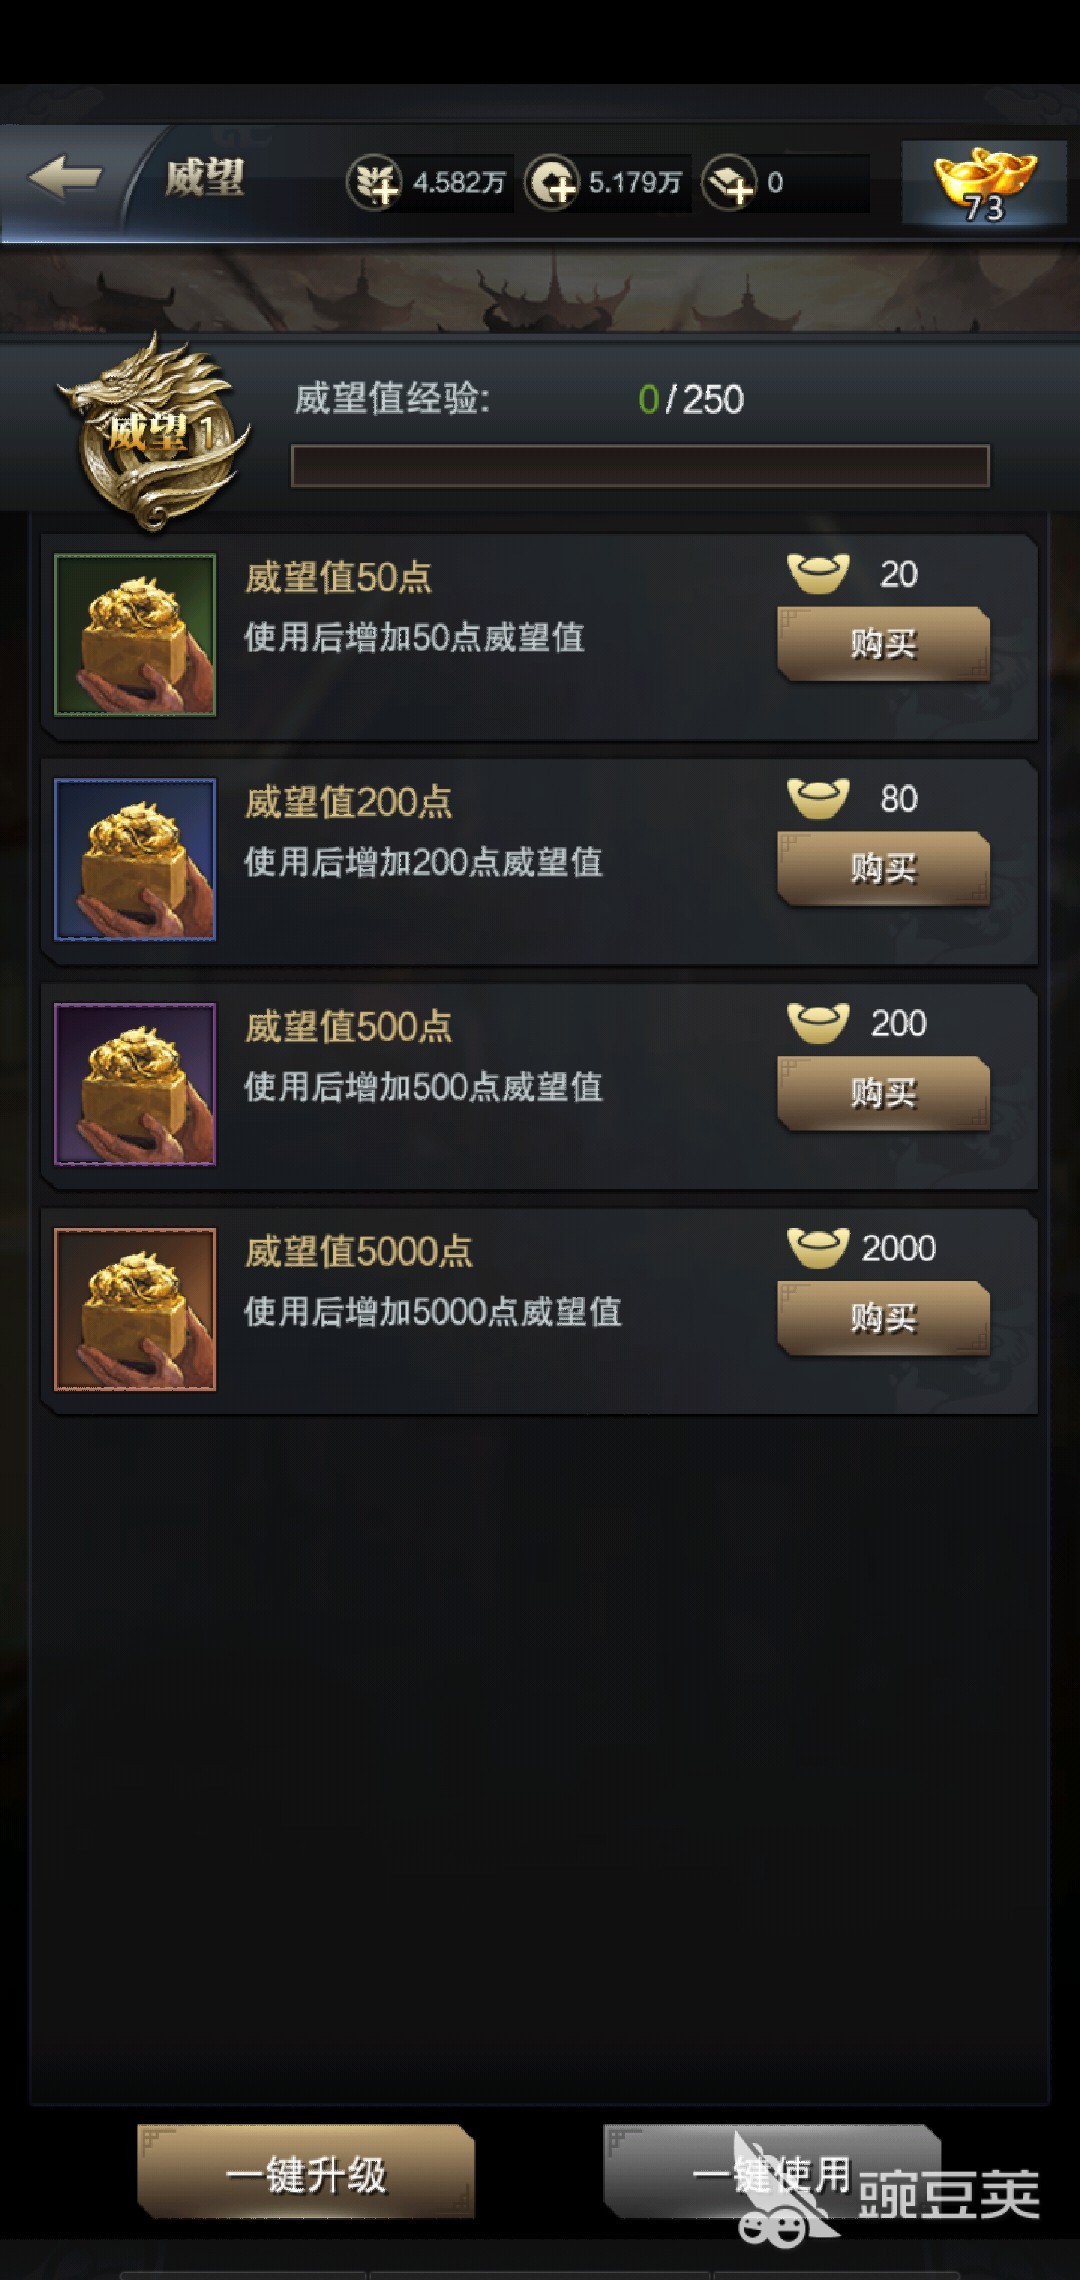Tap the back arrow icon
This screenshot has width=1080, height=2280.
[65, 178]
